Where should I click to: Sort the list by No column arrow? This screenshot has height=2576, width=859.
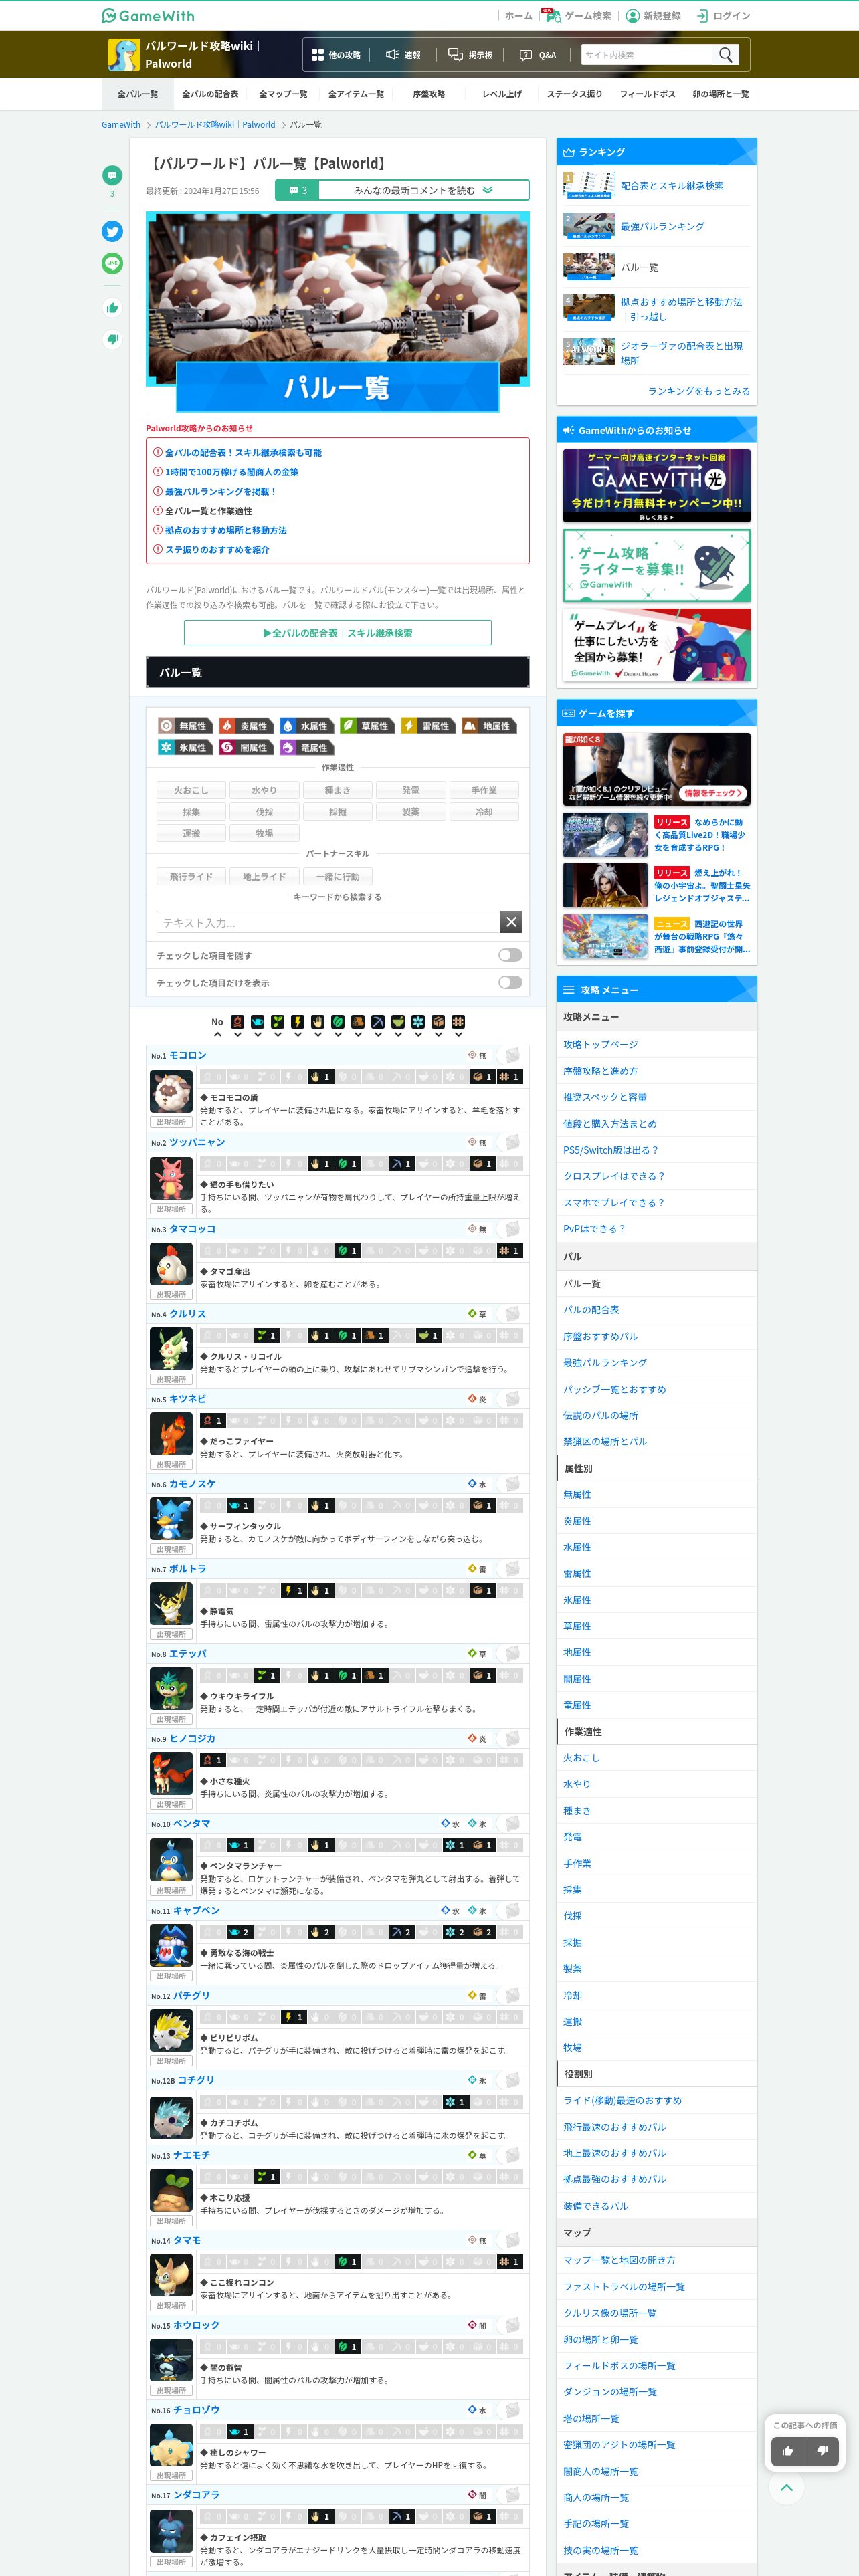pyautogui.click(x=217, y=1034)
